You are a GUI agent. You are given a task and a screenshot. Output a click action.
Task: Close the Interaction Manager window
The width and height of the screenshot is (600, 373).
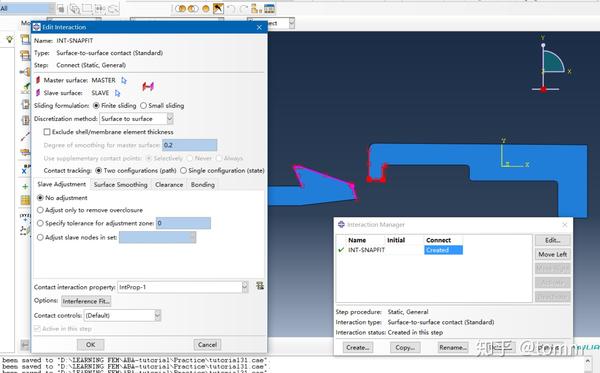click(x=565, y=225)
